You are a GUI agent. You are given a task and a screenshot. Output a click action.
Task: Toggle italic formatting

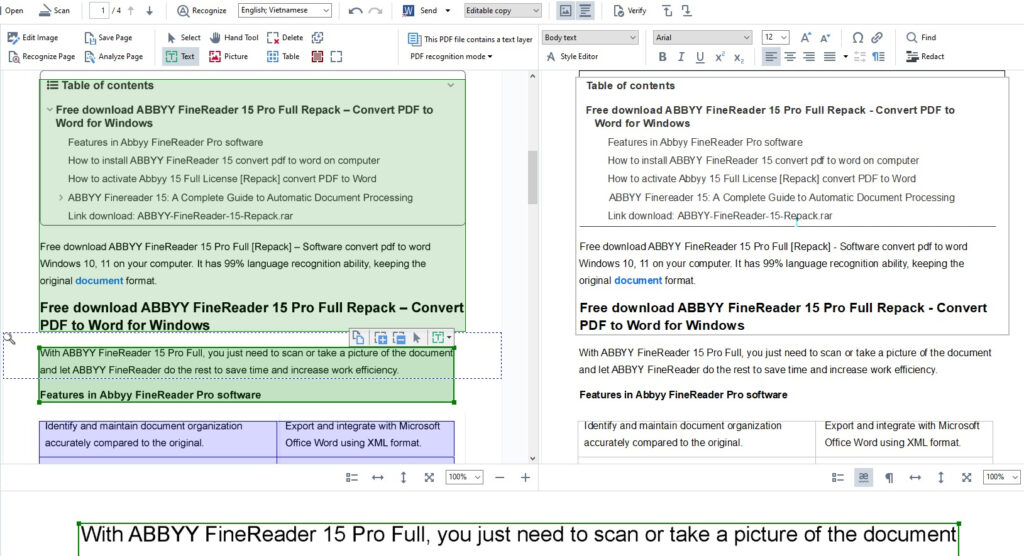[x=681, y=57]
